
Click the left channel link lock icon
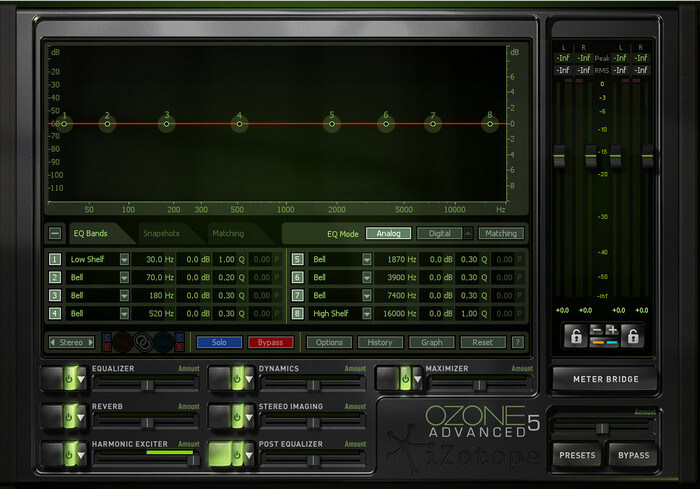576,337
